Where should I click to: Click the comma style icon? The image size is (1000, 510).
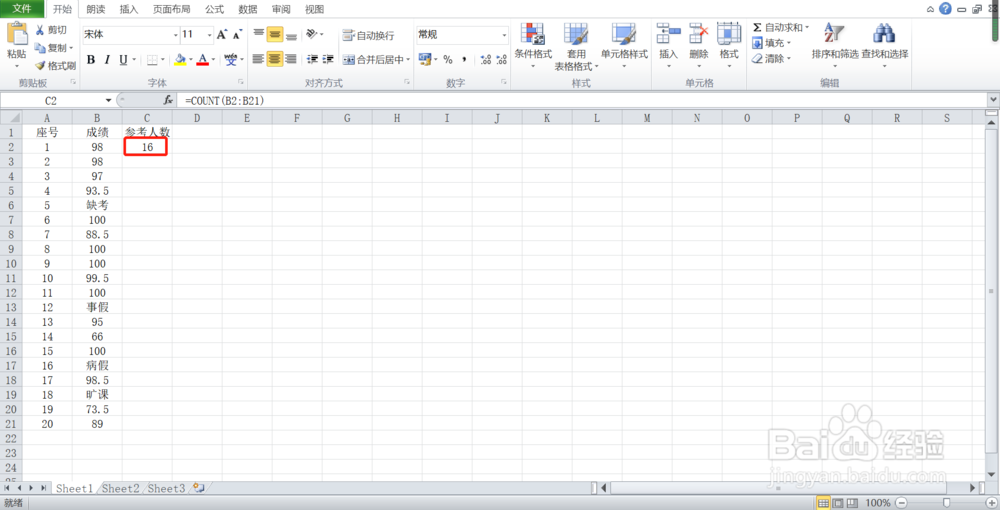464,59
